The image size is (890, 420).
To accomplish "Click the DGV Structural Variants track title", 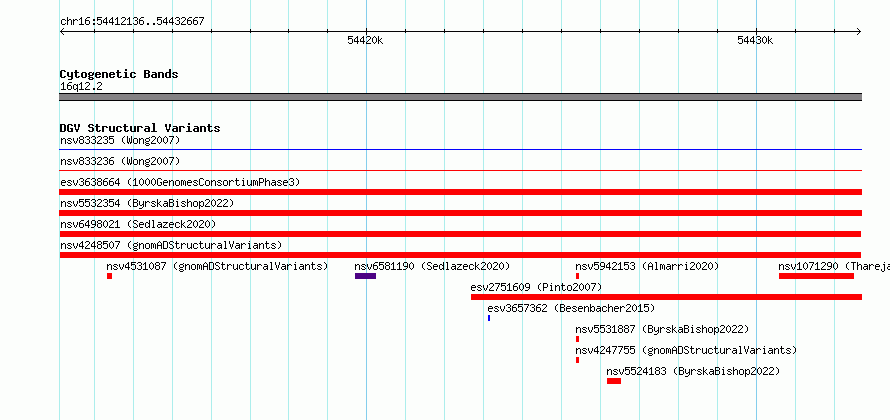I will point(140,128).
